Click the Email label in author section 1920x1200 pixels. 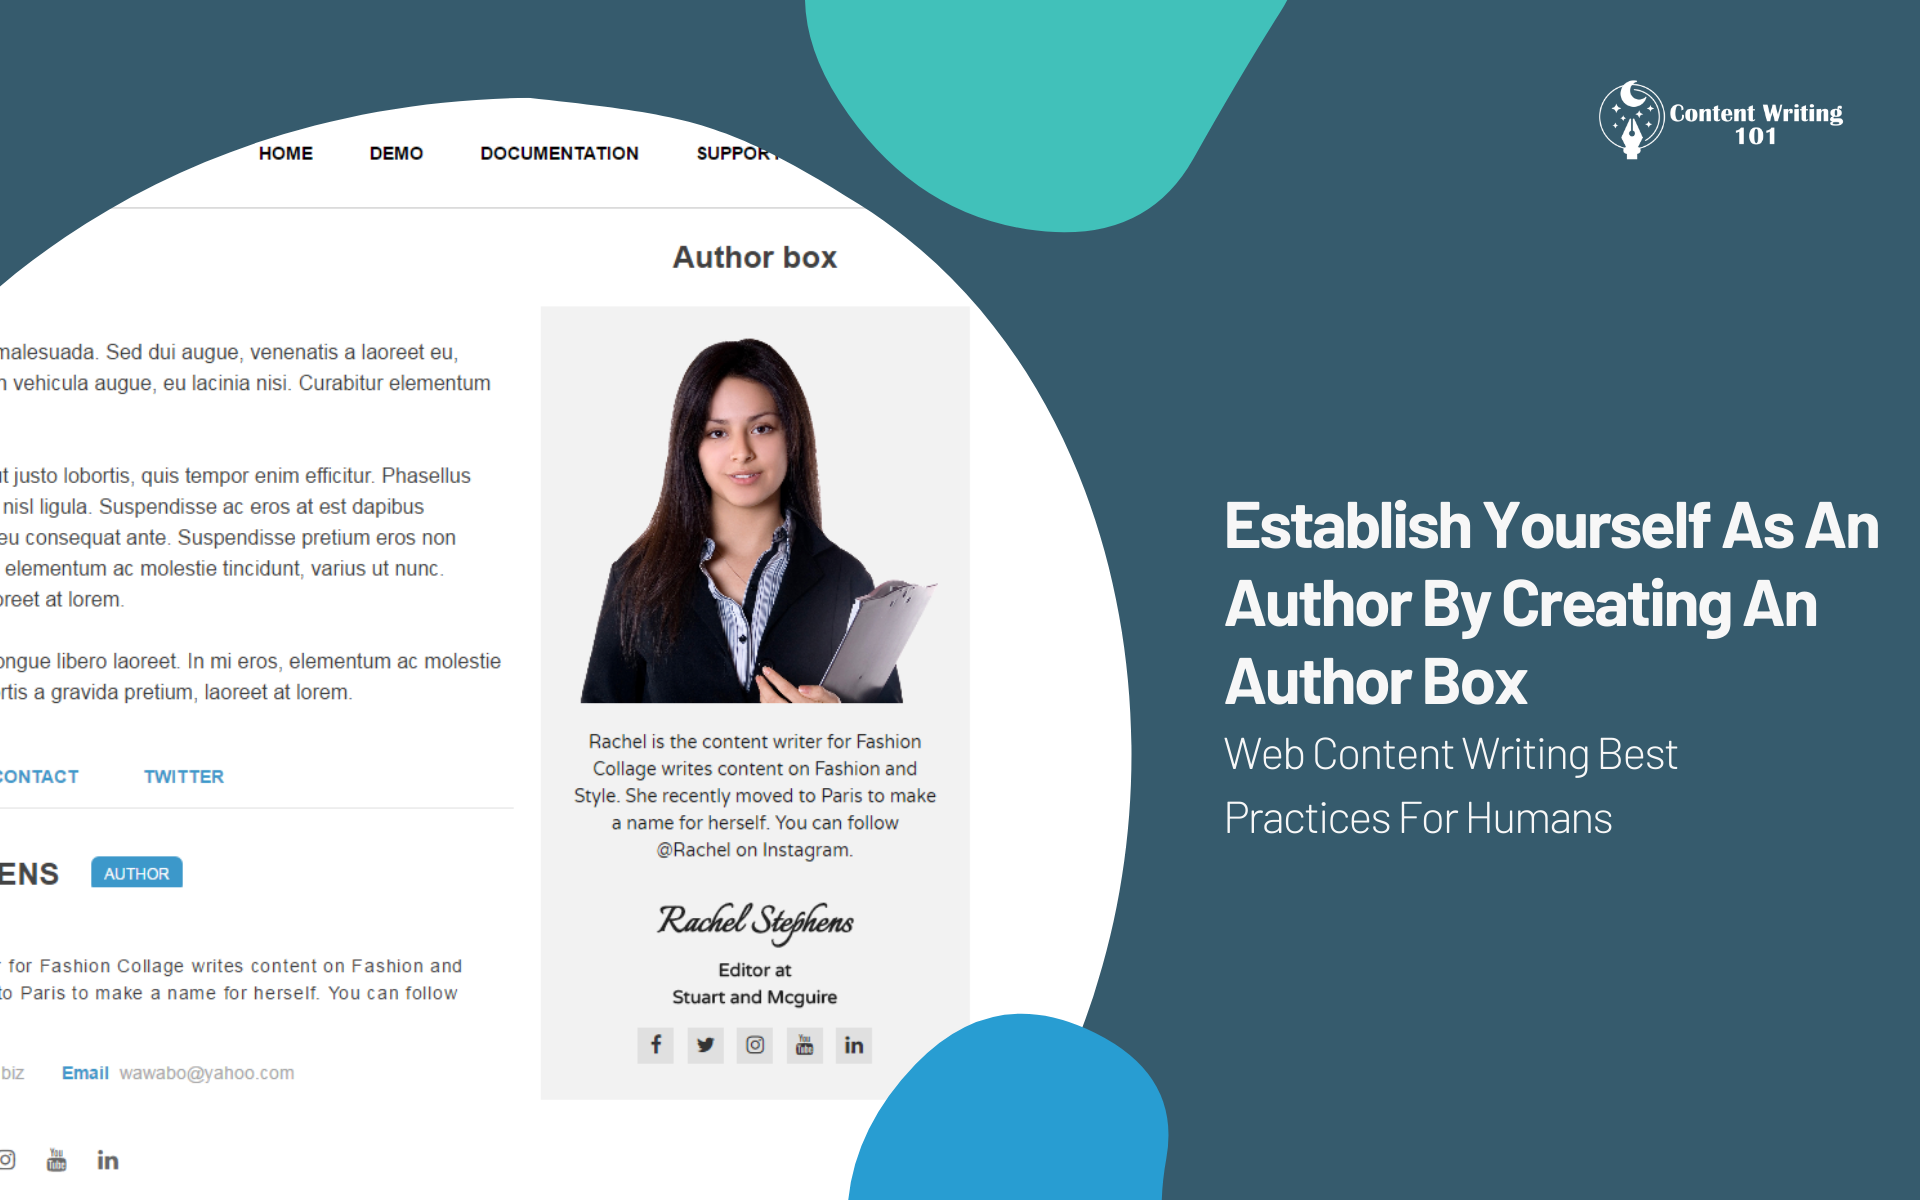[76, 1073]
